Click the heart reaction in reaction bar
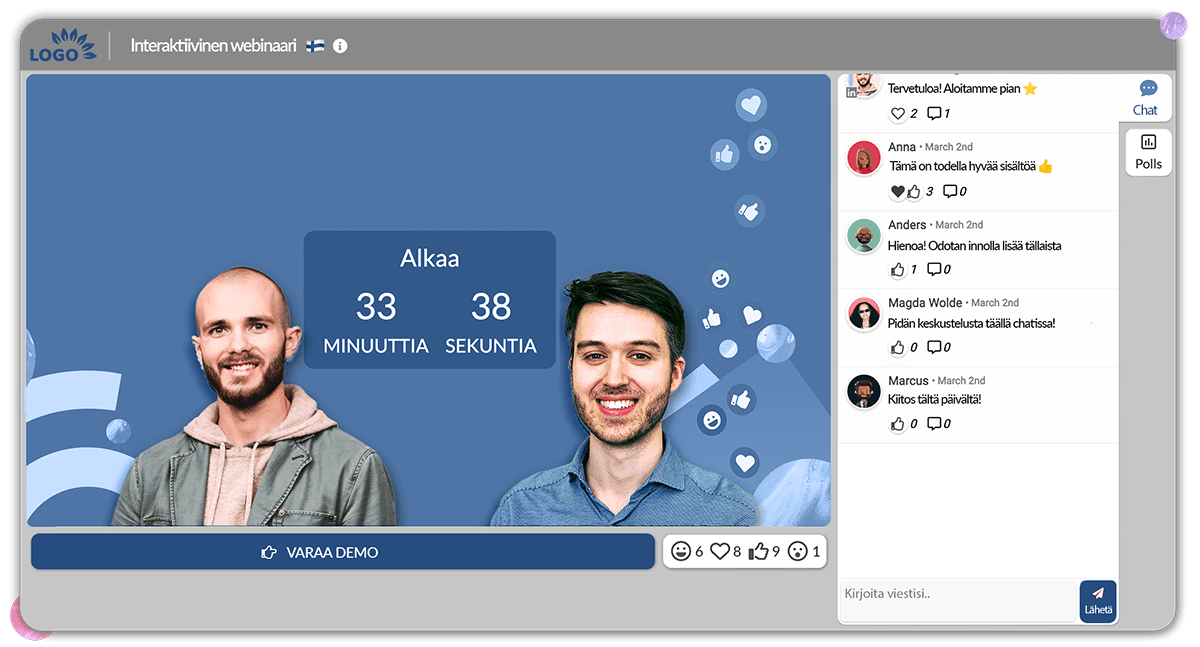The width and height of the screenshot is (1200, 647). point(720,551)
